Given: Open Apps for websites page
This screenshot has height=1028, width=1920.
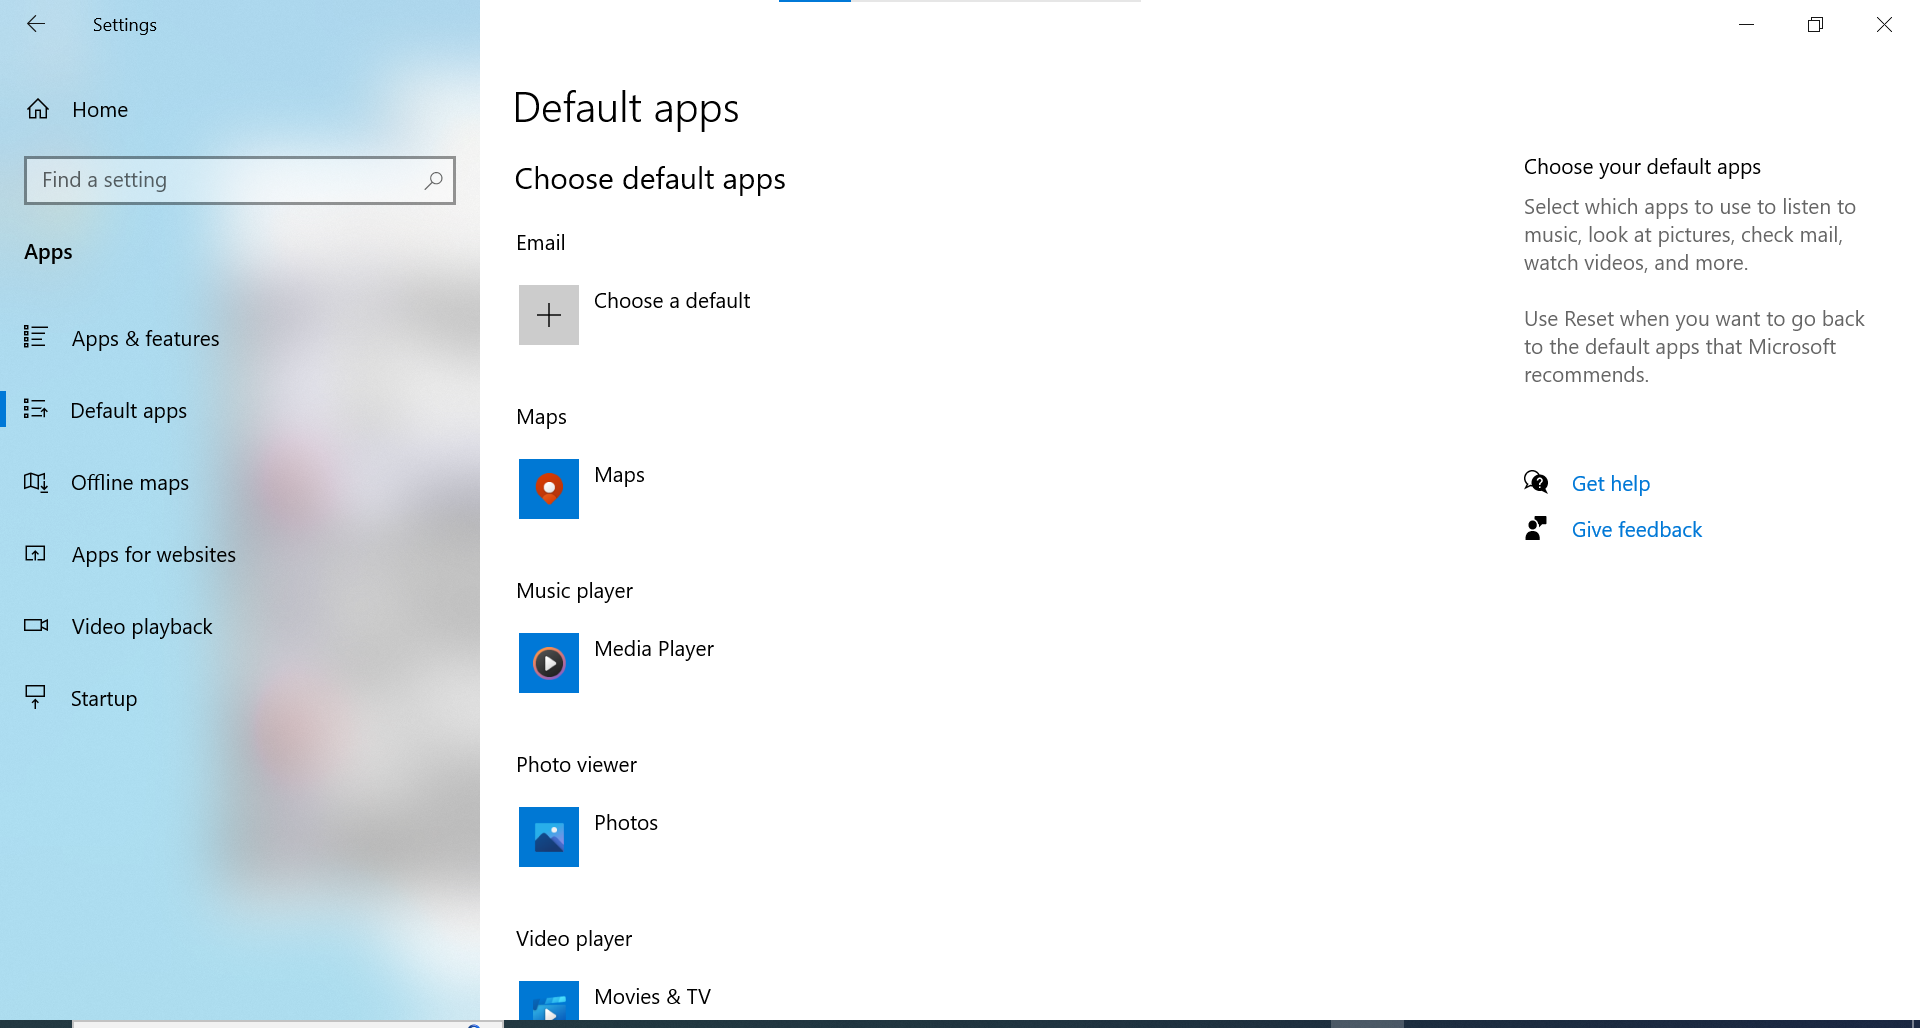Looking at the screenshot, I should click(x=153, y=555).
